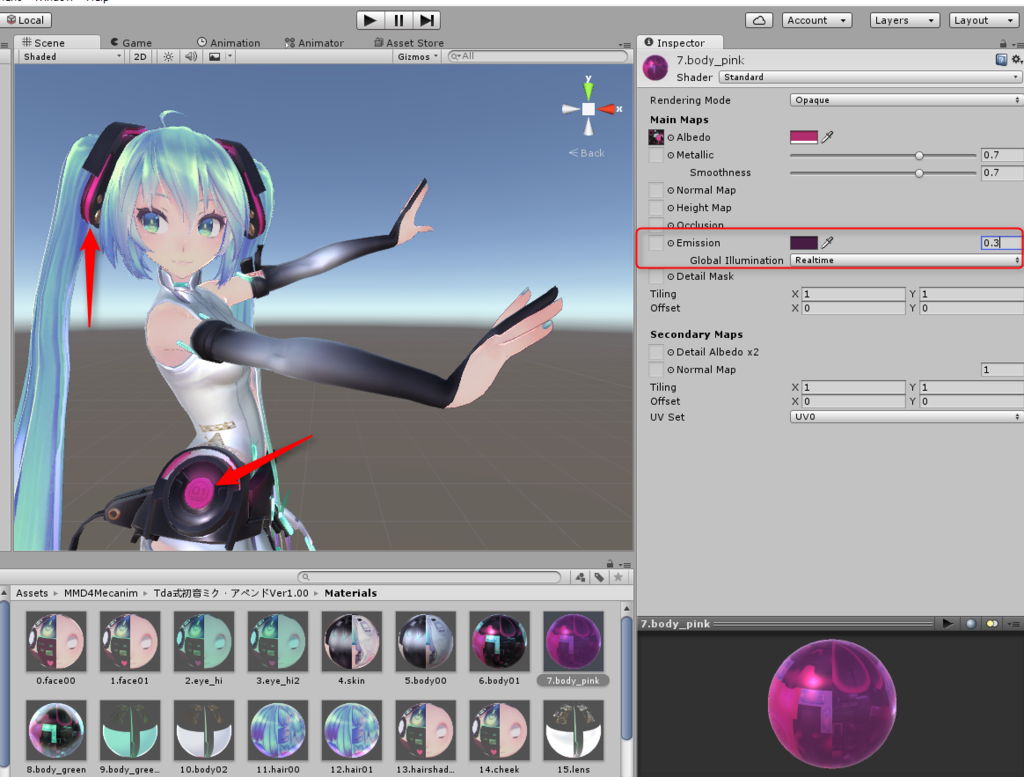Toggle scene lighting sun icon
Screen dimensions: 1024x777
pos(168,57)
